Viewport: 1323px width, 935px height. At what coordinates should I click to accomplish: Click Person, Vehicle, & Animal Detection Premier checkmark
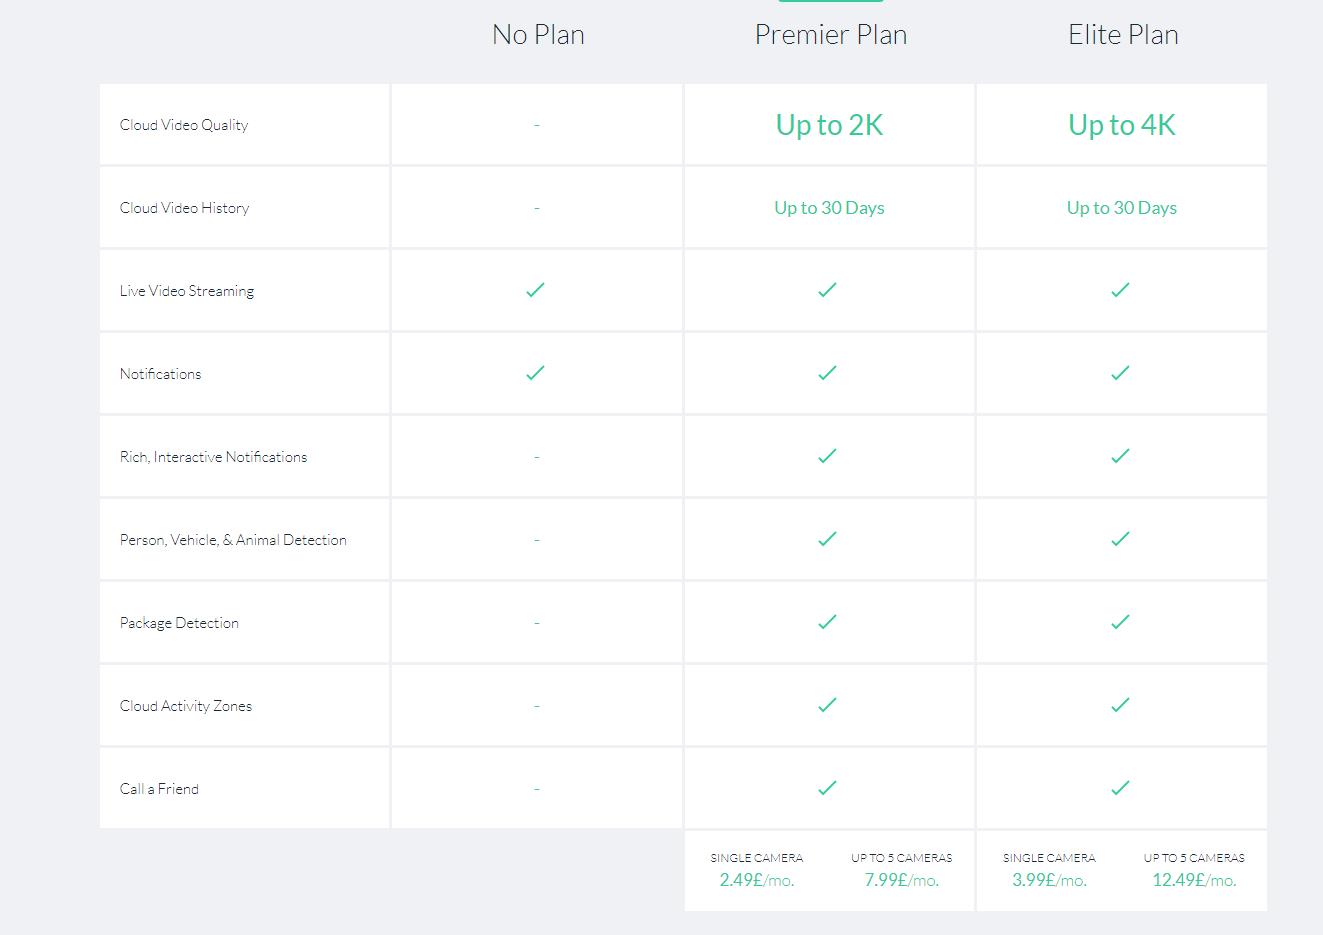[x=827, y=539]
